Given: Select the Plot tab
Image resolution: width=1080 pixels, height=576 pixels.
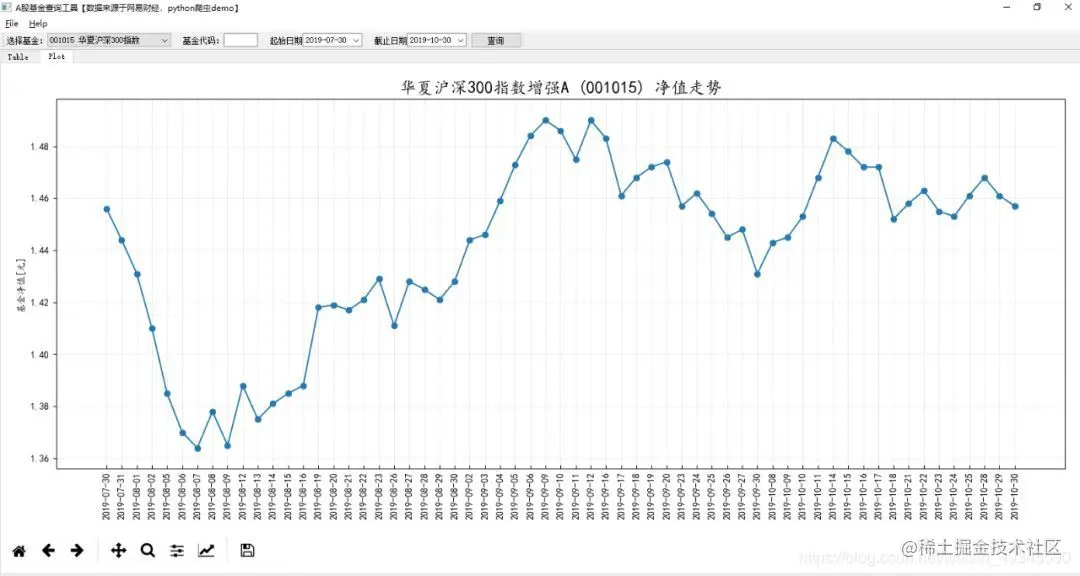Looking at the screenshot, I should coord(56,56).
